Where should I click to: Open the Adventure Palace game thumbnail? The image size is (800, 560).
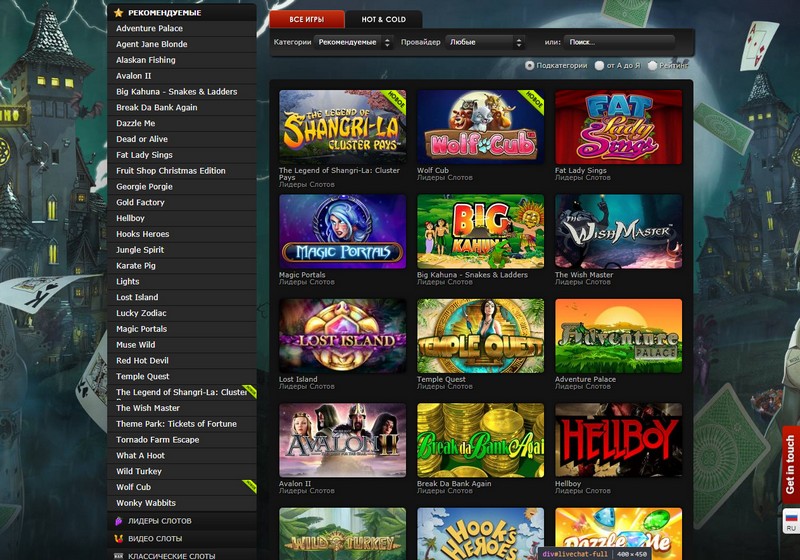618,336
